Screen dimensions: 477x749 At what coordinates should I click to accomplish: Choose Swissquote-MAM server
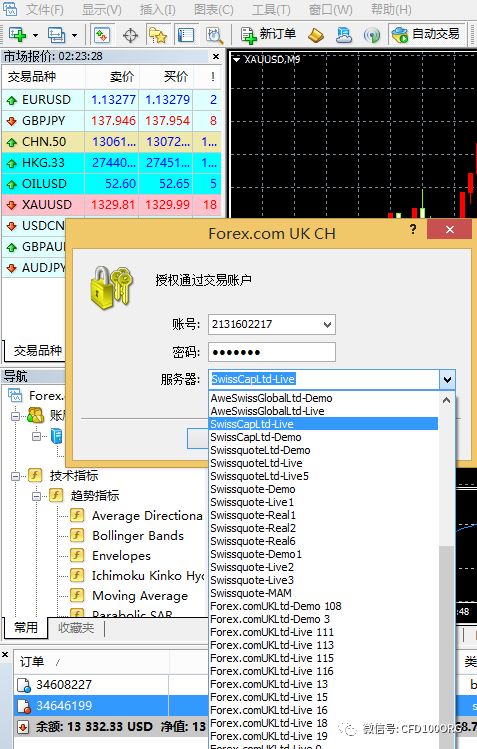[x=324, y=593]
